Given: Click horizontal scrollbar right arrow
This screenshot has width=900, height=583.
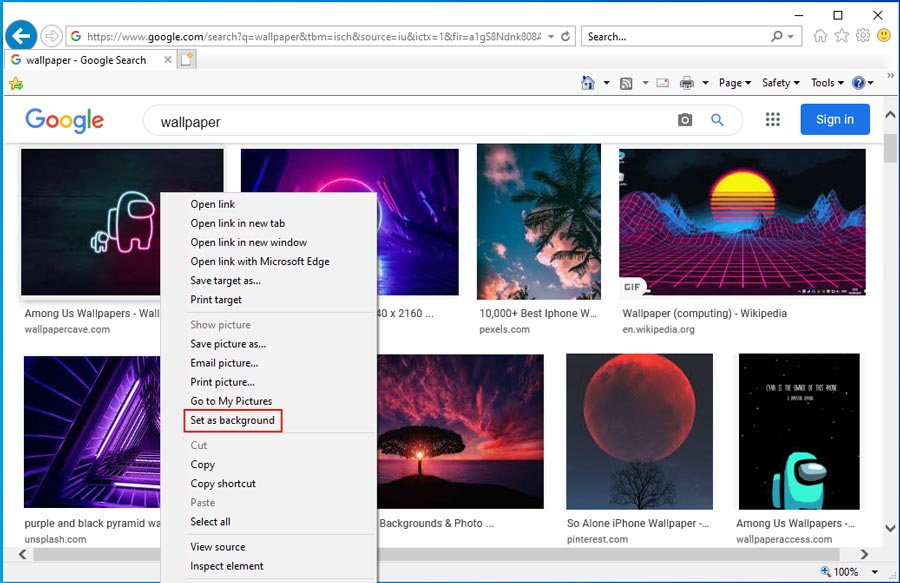Looking at the screenshot, I should [864, 554].
